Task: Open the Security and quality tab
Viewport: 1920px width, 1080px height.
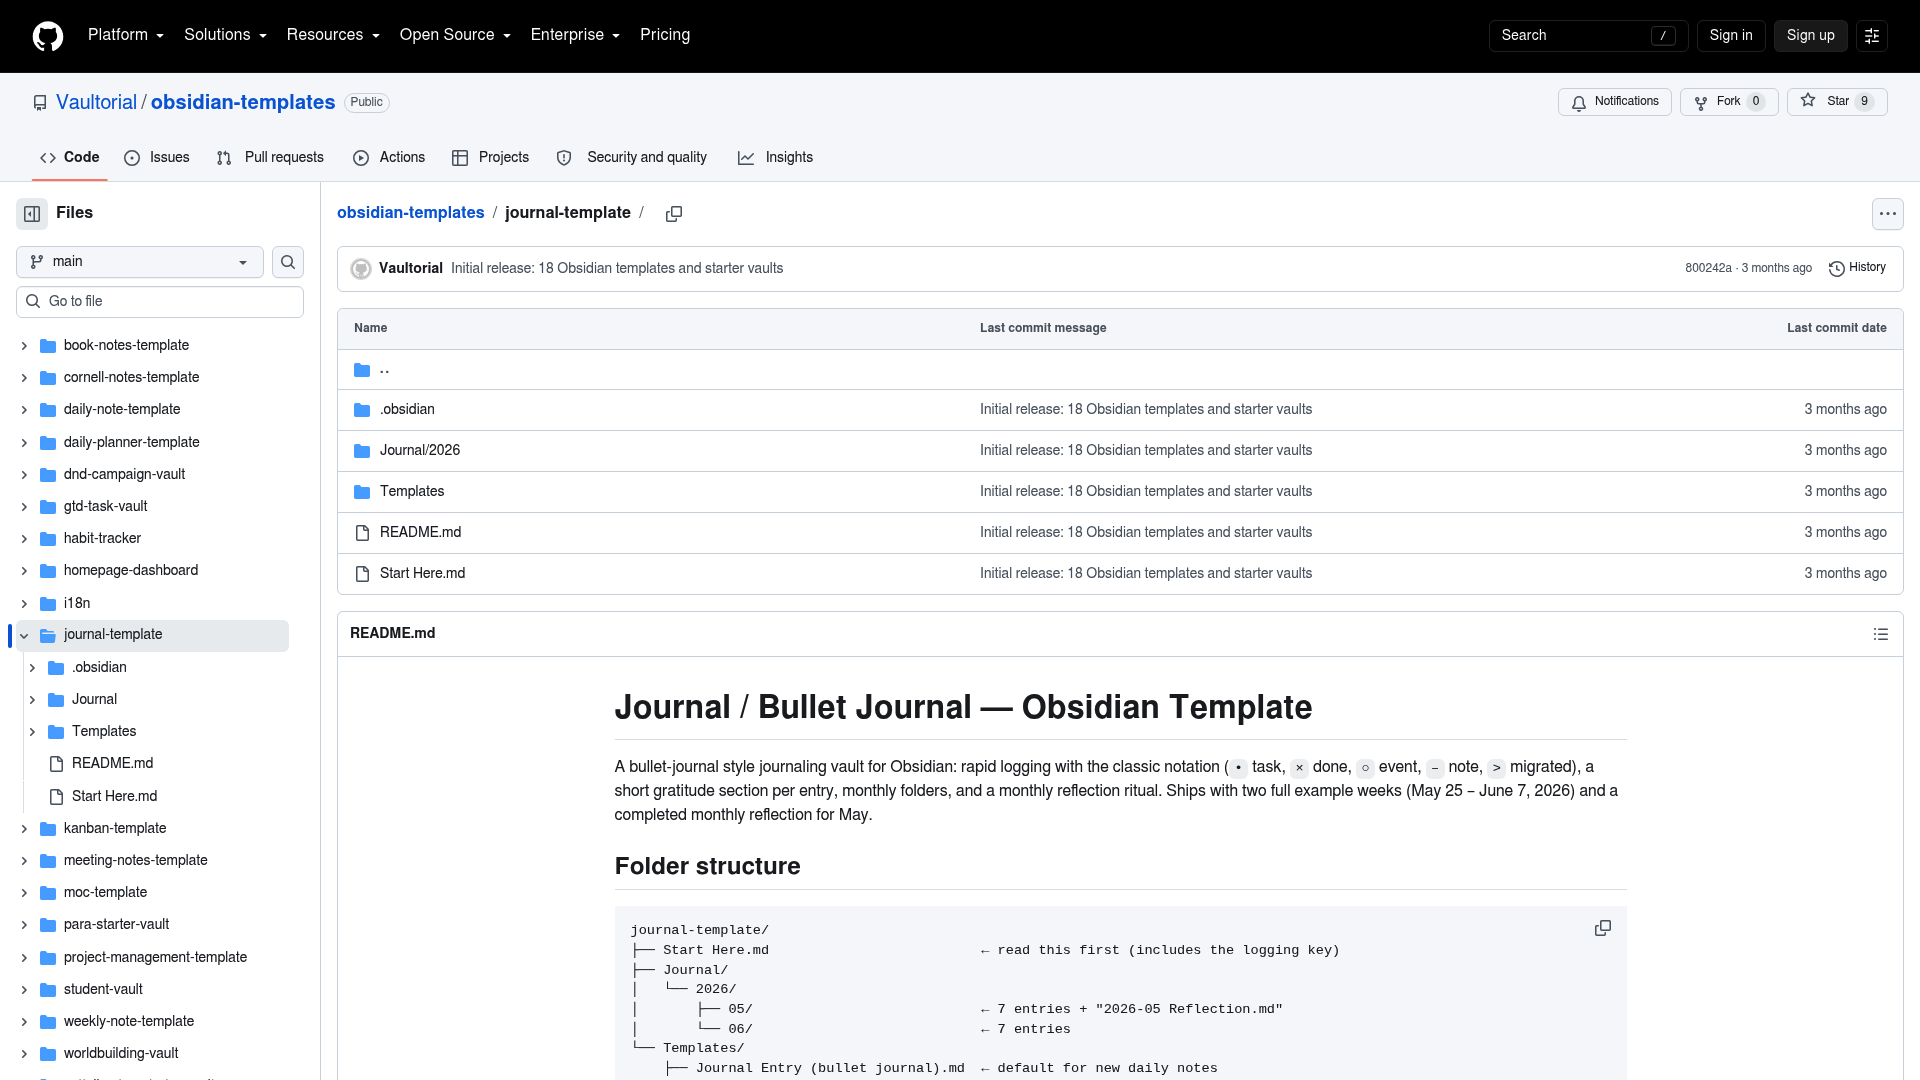Action: [x=632, y=158]
